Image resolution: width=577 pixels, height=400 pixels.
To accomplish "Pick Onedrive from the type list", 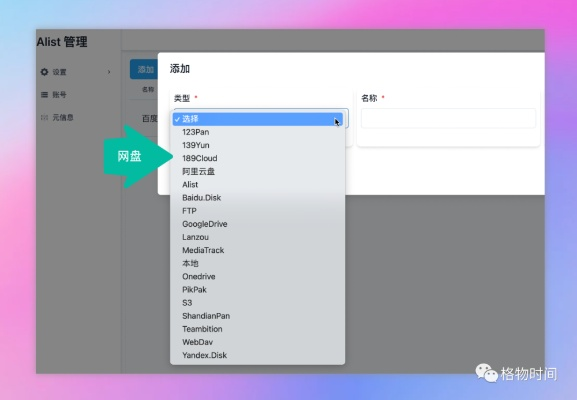I will tap(258, 277).
